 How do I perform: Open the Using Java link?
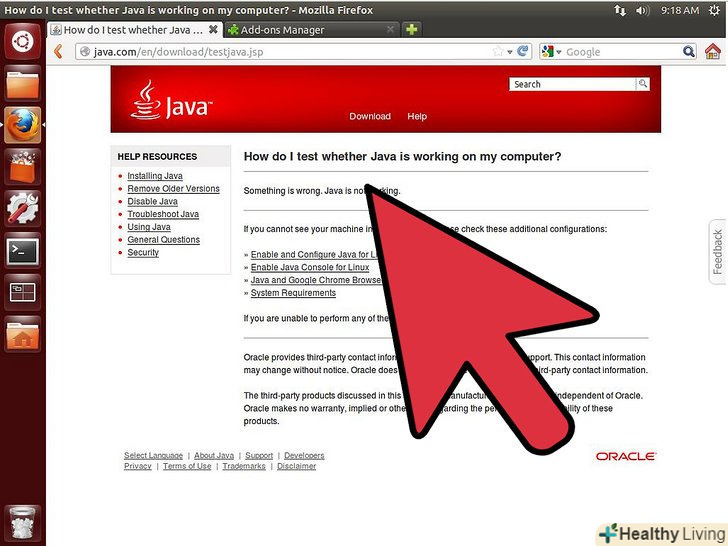pos(149,227)
